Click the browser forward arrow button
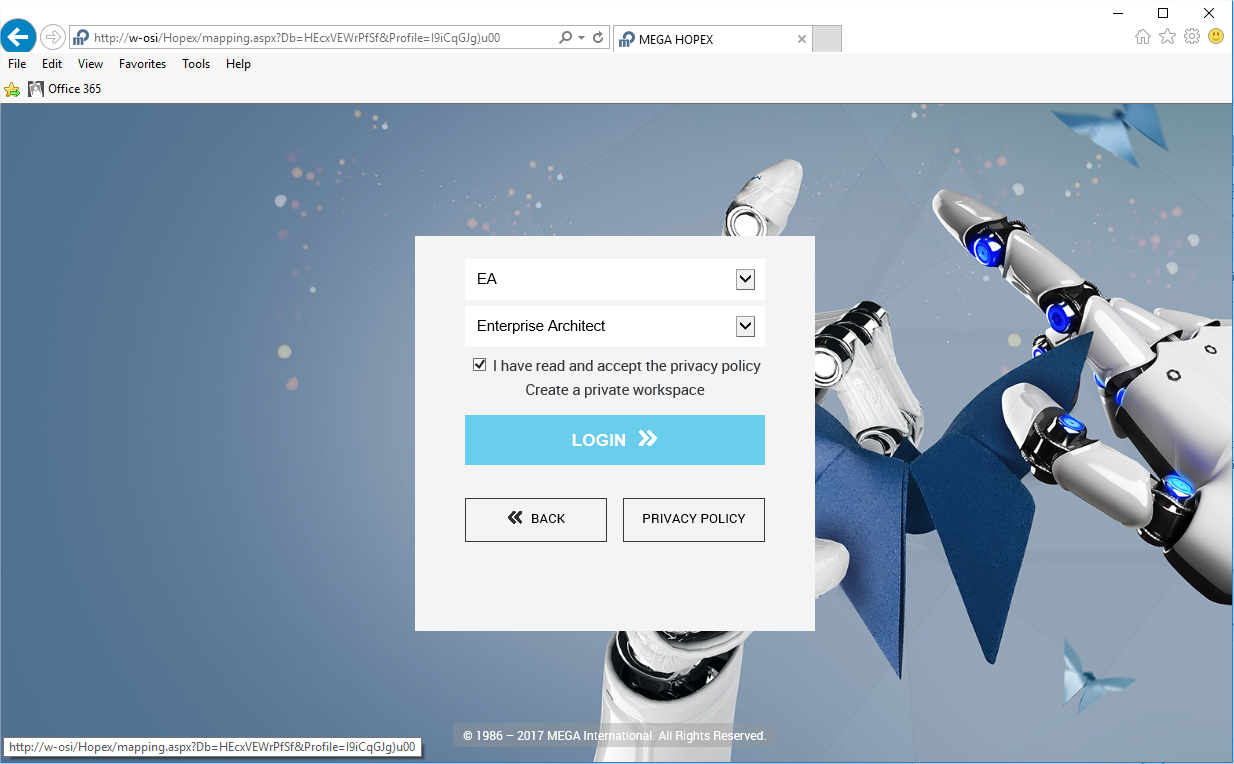This screenshot has height=764, width=1234. [x=53, y=38]
